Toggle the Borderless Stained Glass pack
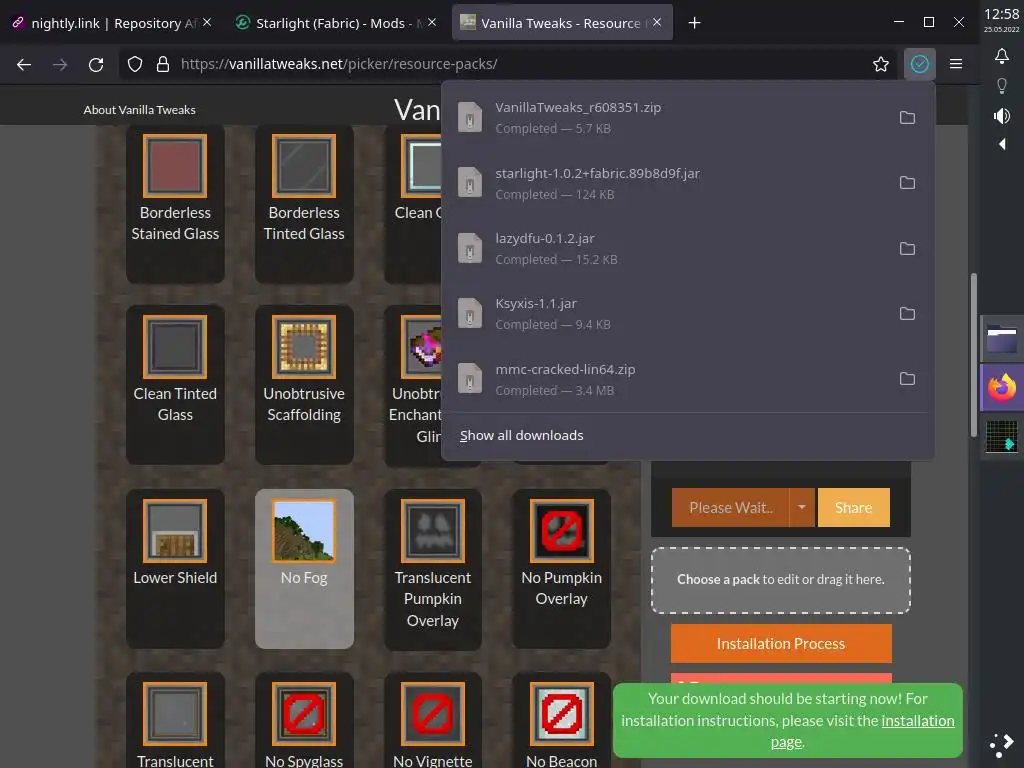Screen dimensions: 1024x768 (175, 204)
